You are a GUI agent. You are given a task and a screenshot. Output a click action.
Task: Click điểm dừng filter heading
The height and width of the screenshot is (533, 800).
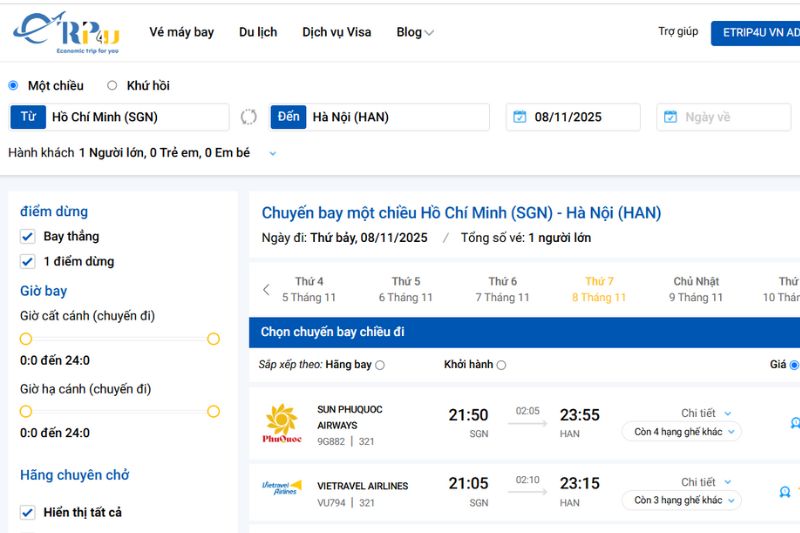(x=54, y=211)
